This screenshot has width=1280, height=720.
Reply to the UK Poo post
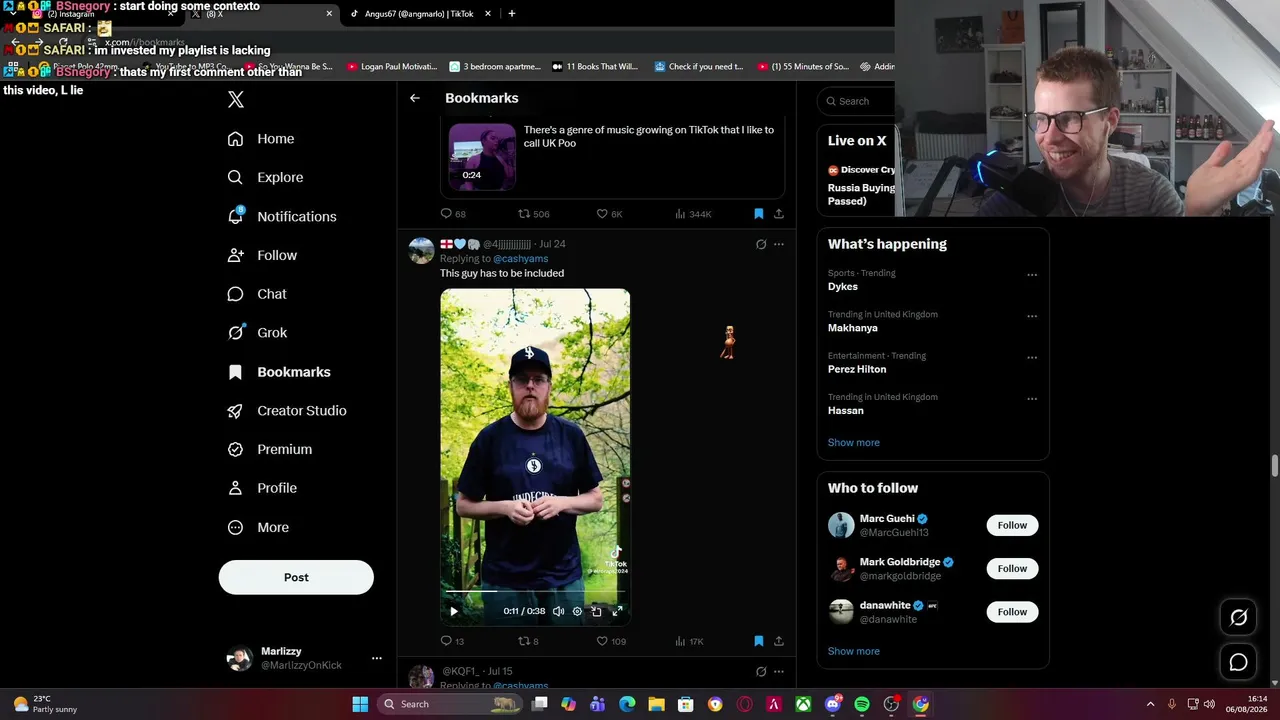click(453, 214)
